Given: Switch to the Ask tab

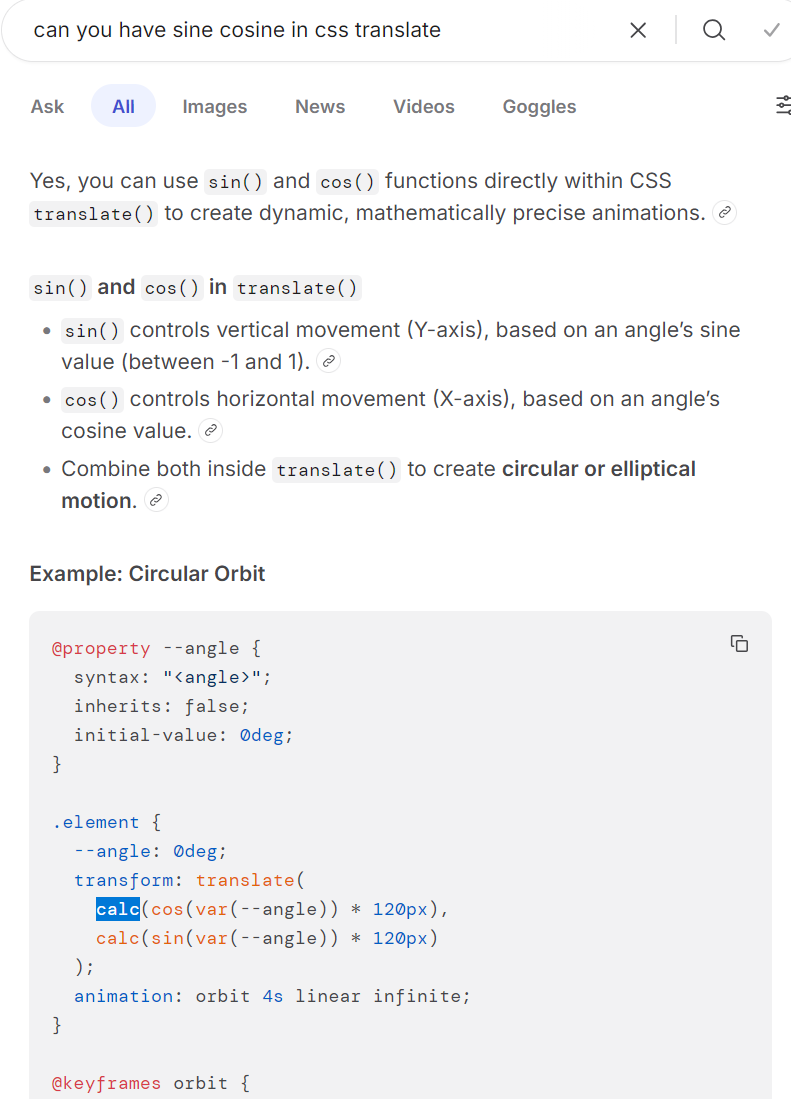Looking at the screenshot, I should click(47, 107).
